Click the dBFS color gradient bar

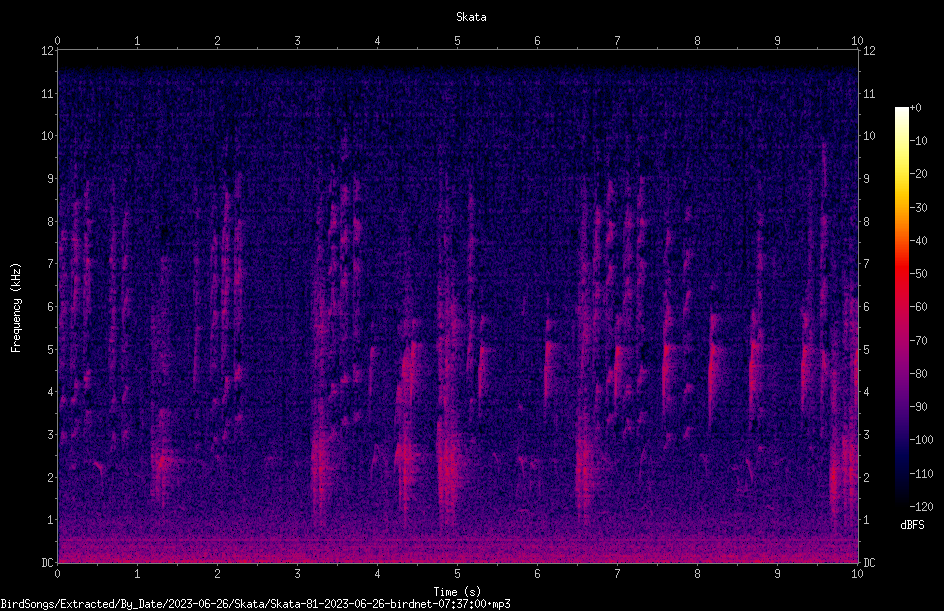(x=901, y=307)
